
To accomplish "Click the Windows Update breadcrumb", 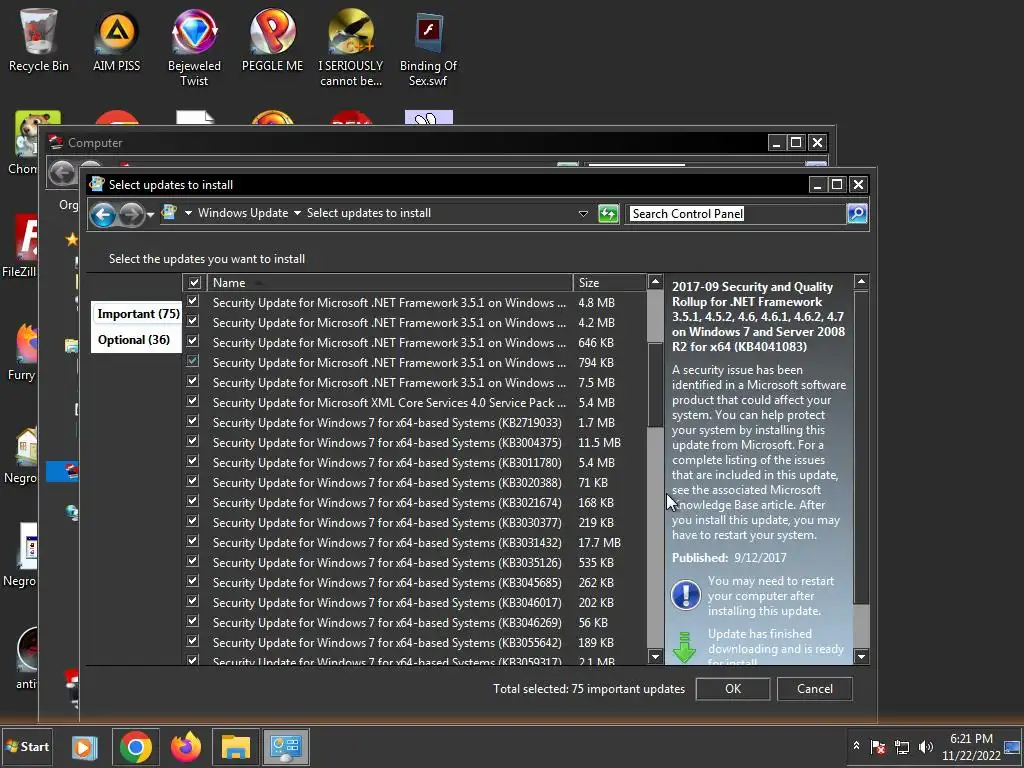I will pyautogui.click(x=243, y=213).
